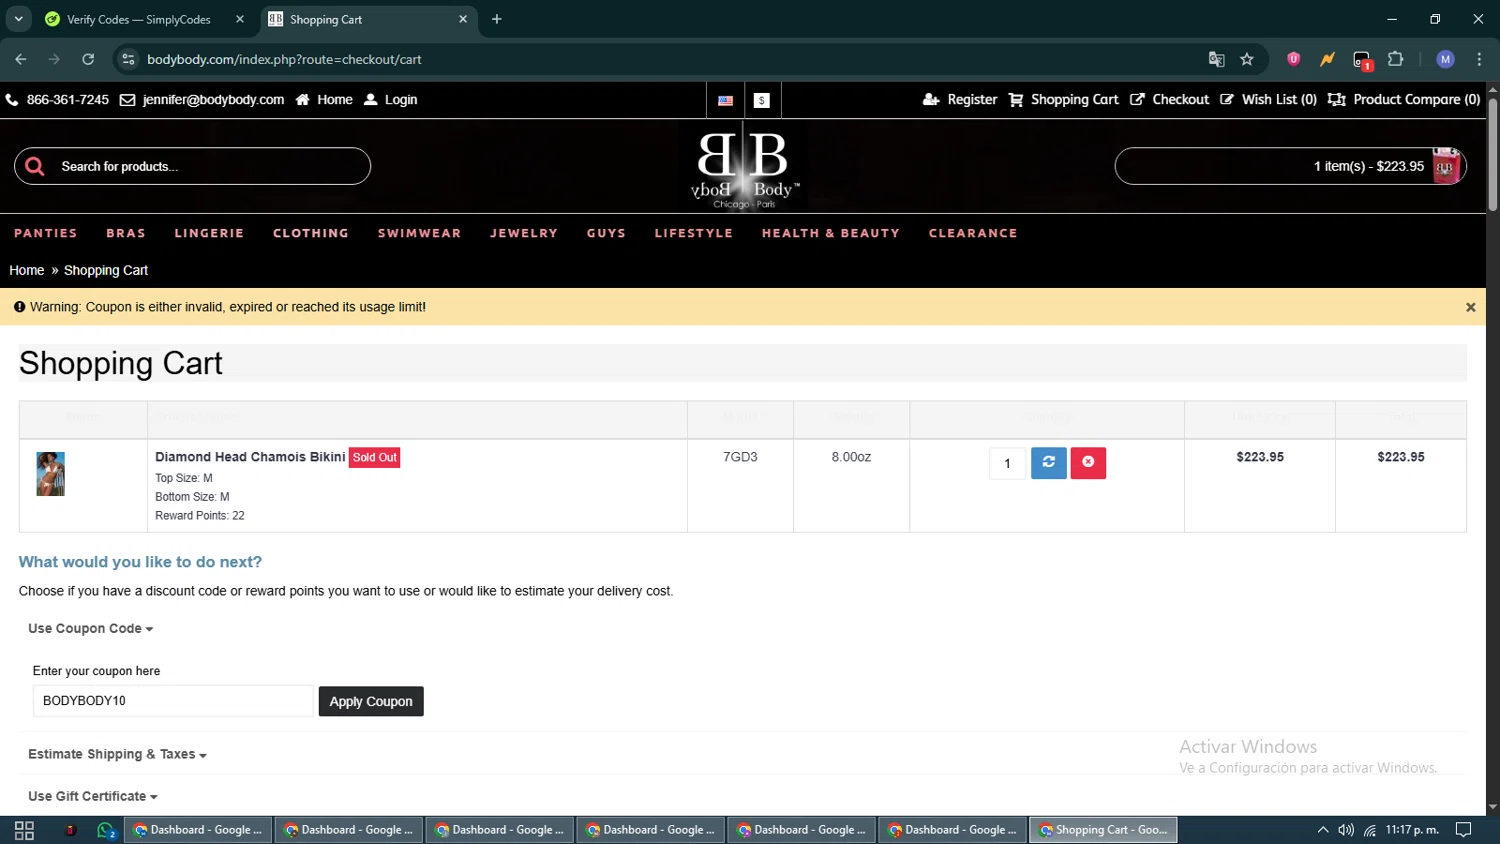The height and width of the screenshot is (844, 1500).
Task: Open Windows Task View icon
Action: tap(24, 830)
